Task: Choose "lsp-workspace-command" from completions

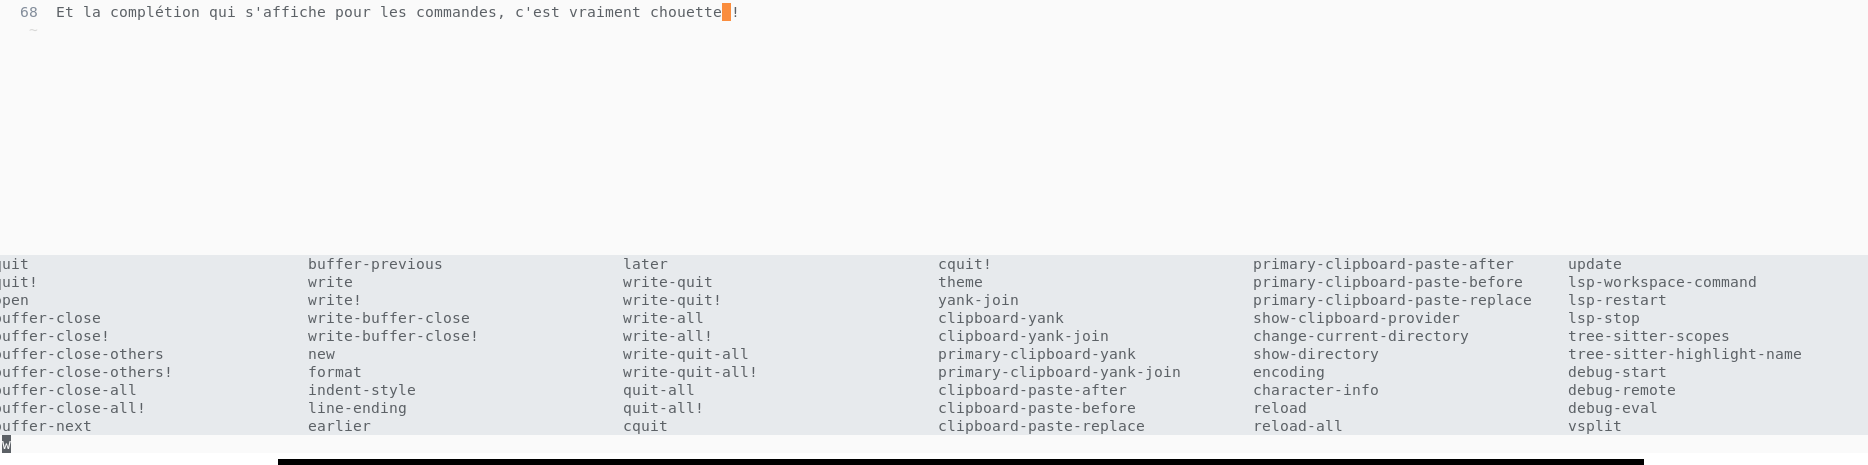Action: click(1662, 282)
